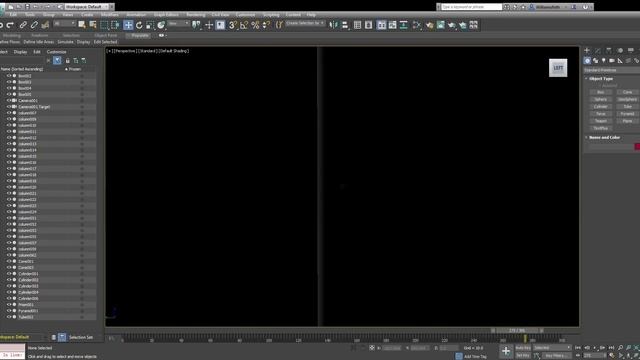Activate the Select and Rotate tool
This screenshot has height=360, width=640.
click(x=139, y=25)
